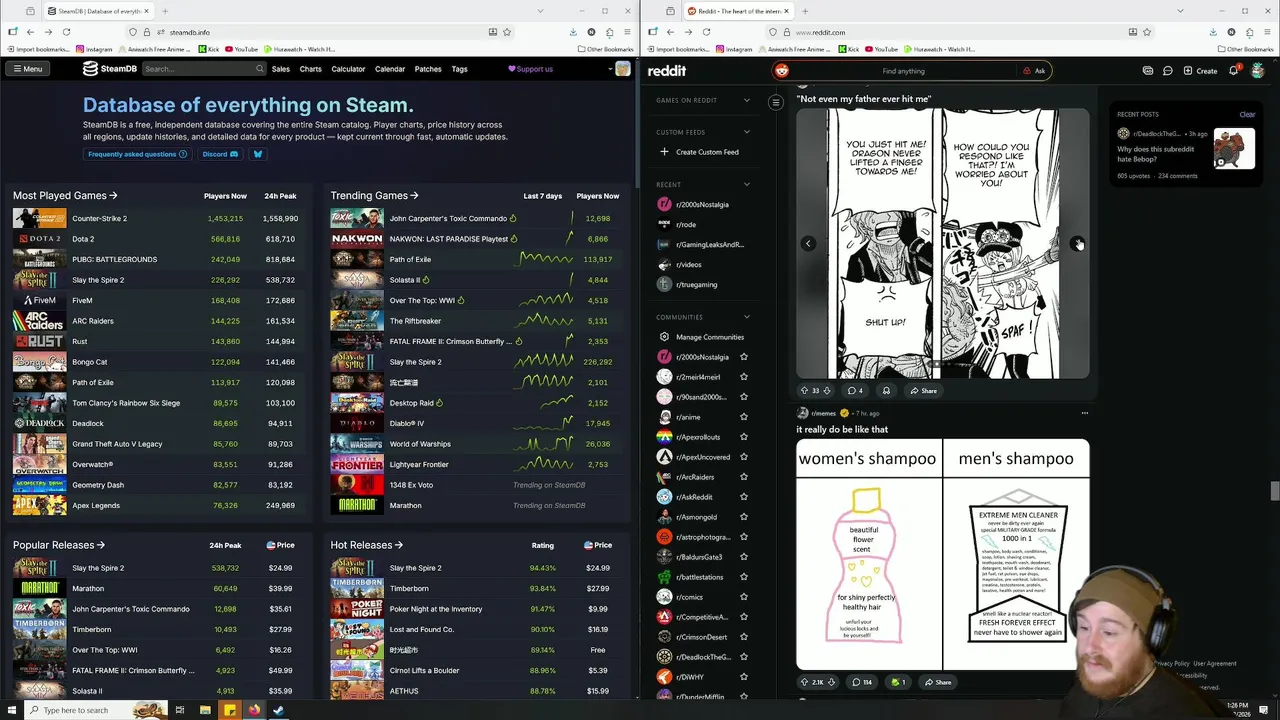
Task: Open Frequently asked questions link
Action: 137,154
